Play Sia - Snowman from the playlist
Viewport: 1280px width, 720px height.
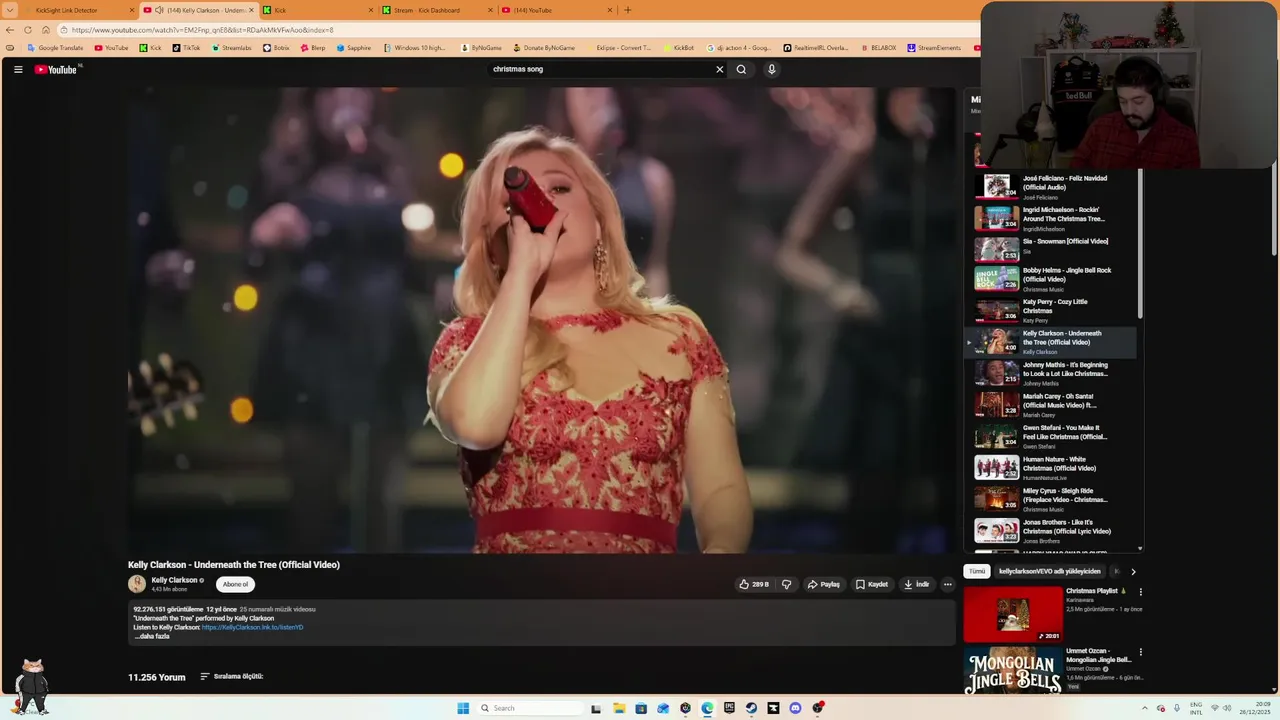1050,248
